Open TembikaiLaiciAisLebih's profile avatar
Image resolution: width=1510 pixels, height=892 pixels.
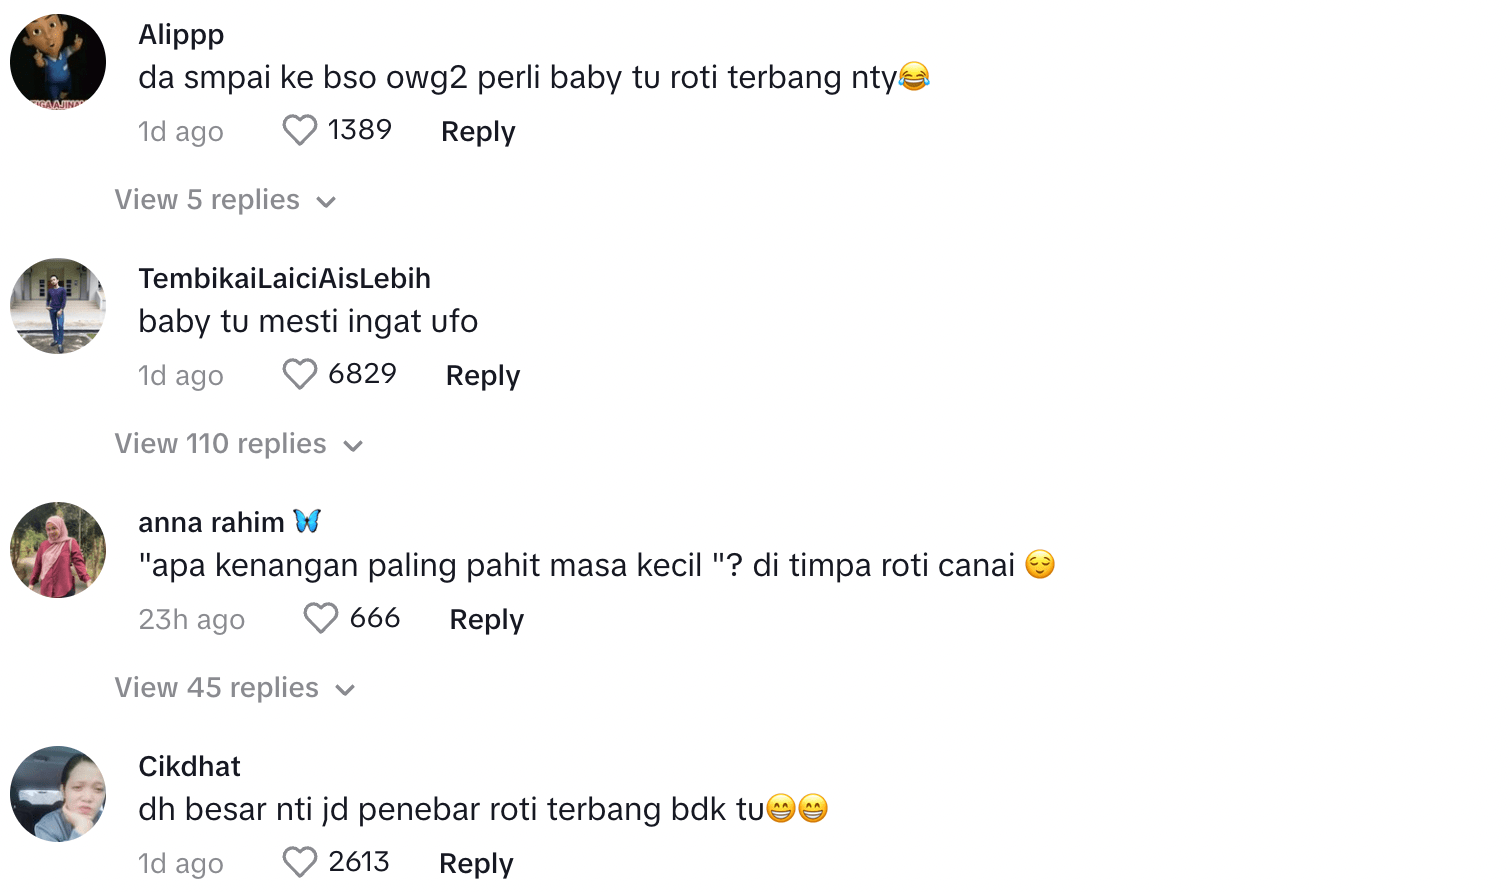click(58, 306)
